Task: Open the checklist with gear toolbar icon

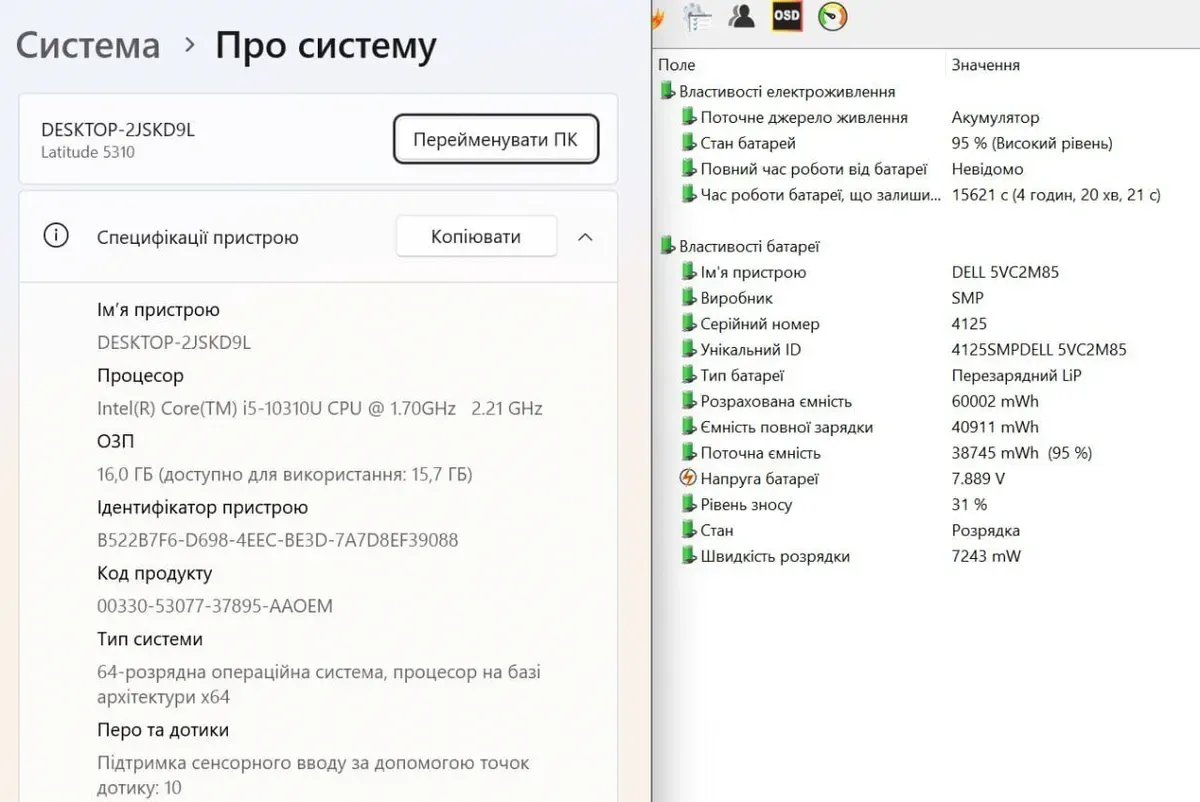Action: 697,16
